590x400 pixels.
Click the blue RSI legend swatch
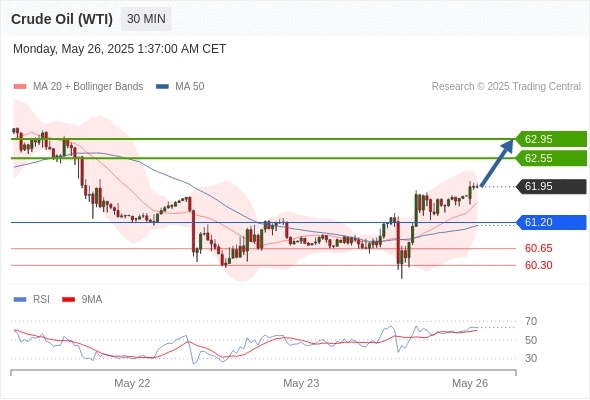(20, 300)
